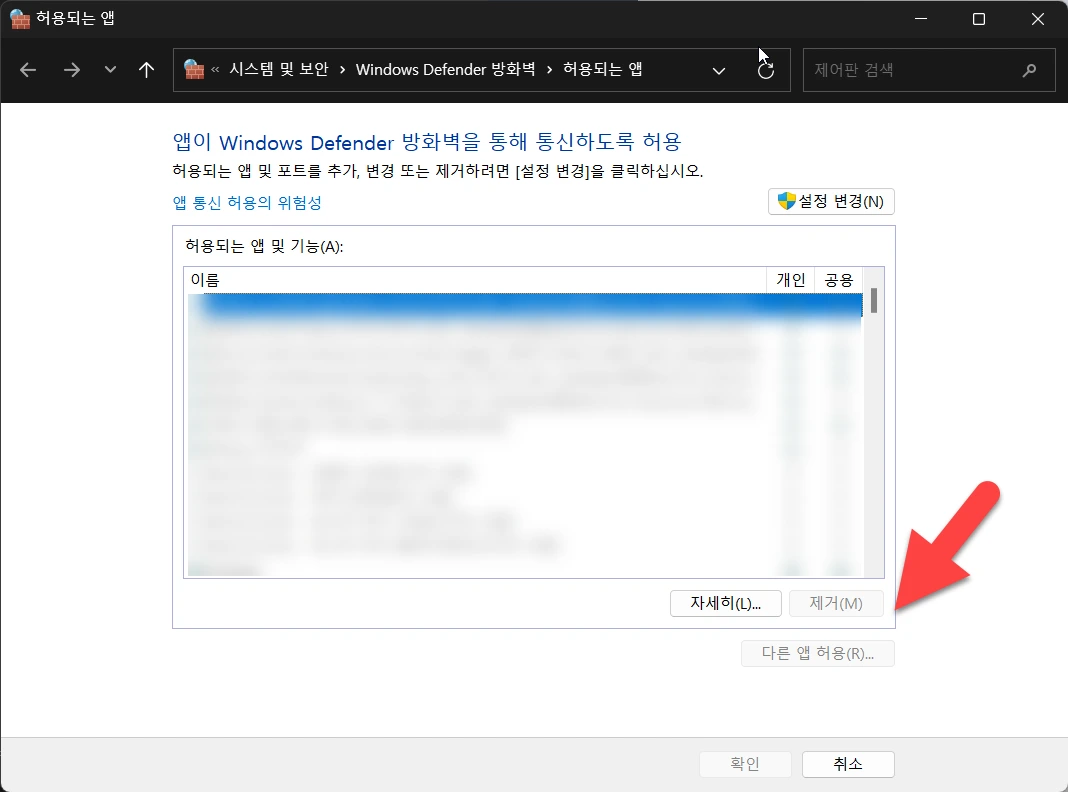The width and height of the screenshot is (1068, 792).
Task: Go forward with the right arrow icon
Action: 72,69
